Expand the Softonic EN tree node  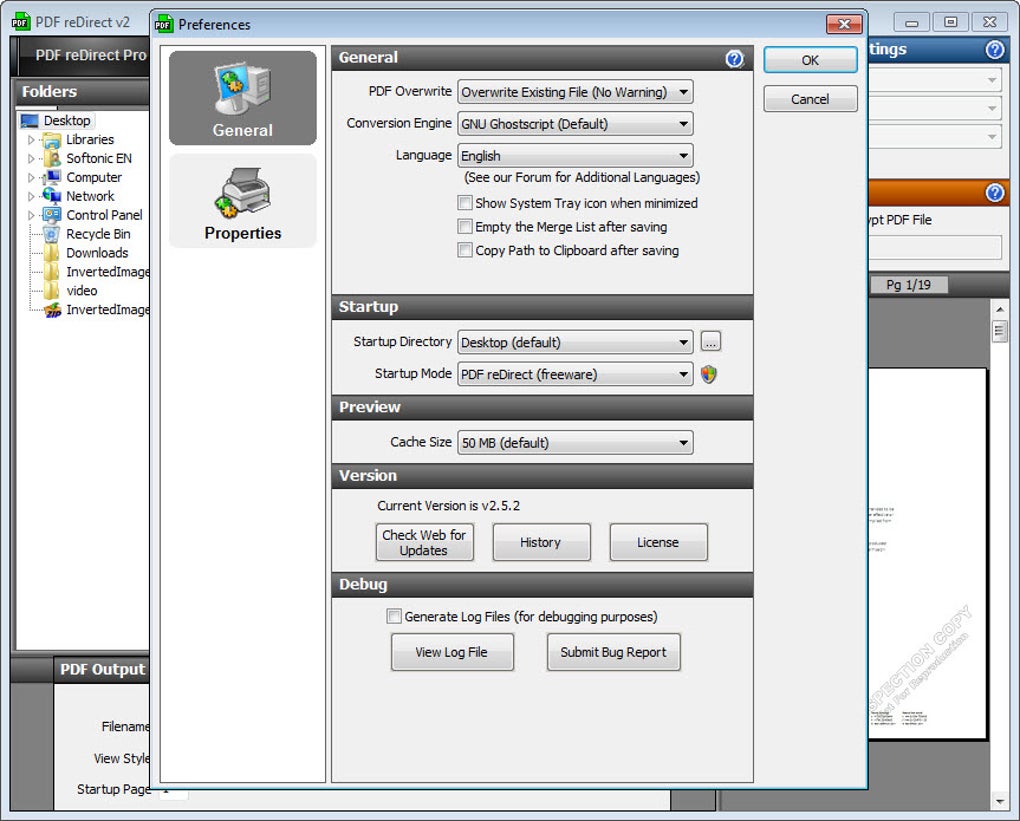pos(31,159)
